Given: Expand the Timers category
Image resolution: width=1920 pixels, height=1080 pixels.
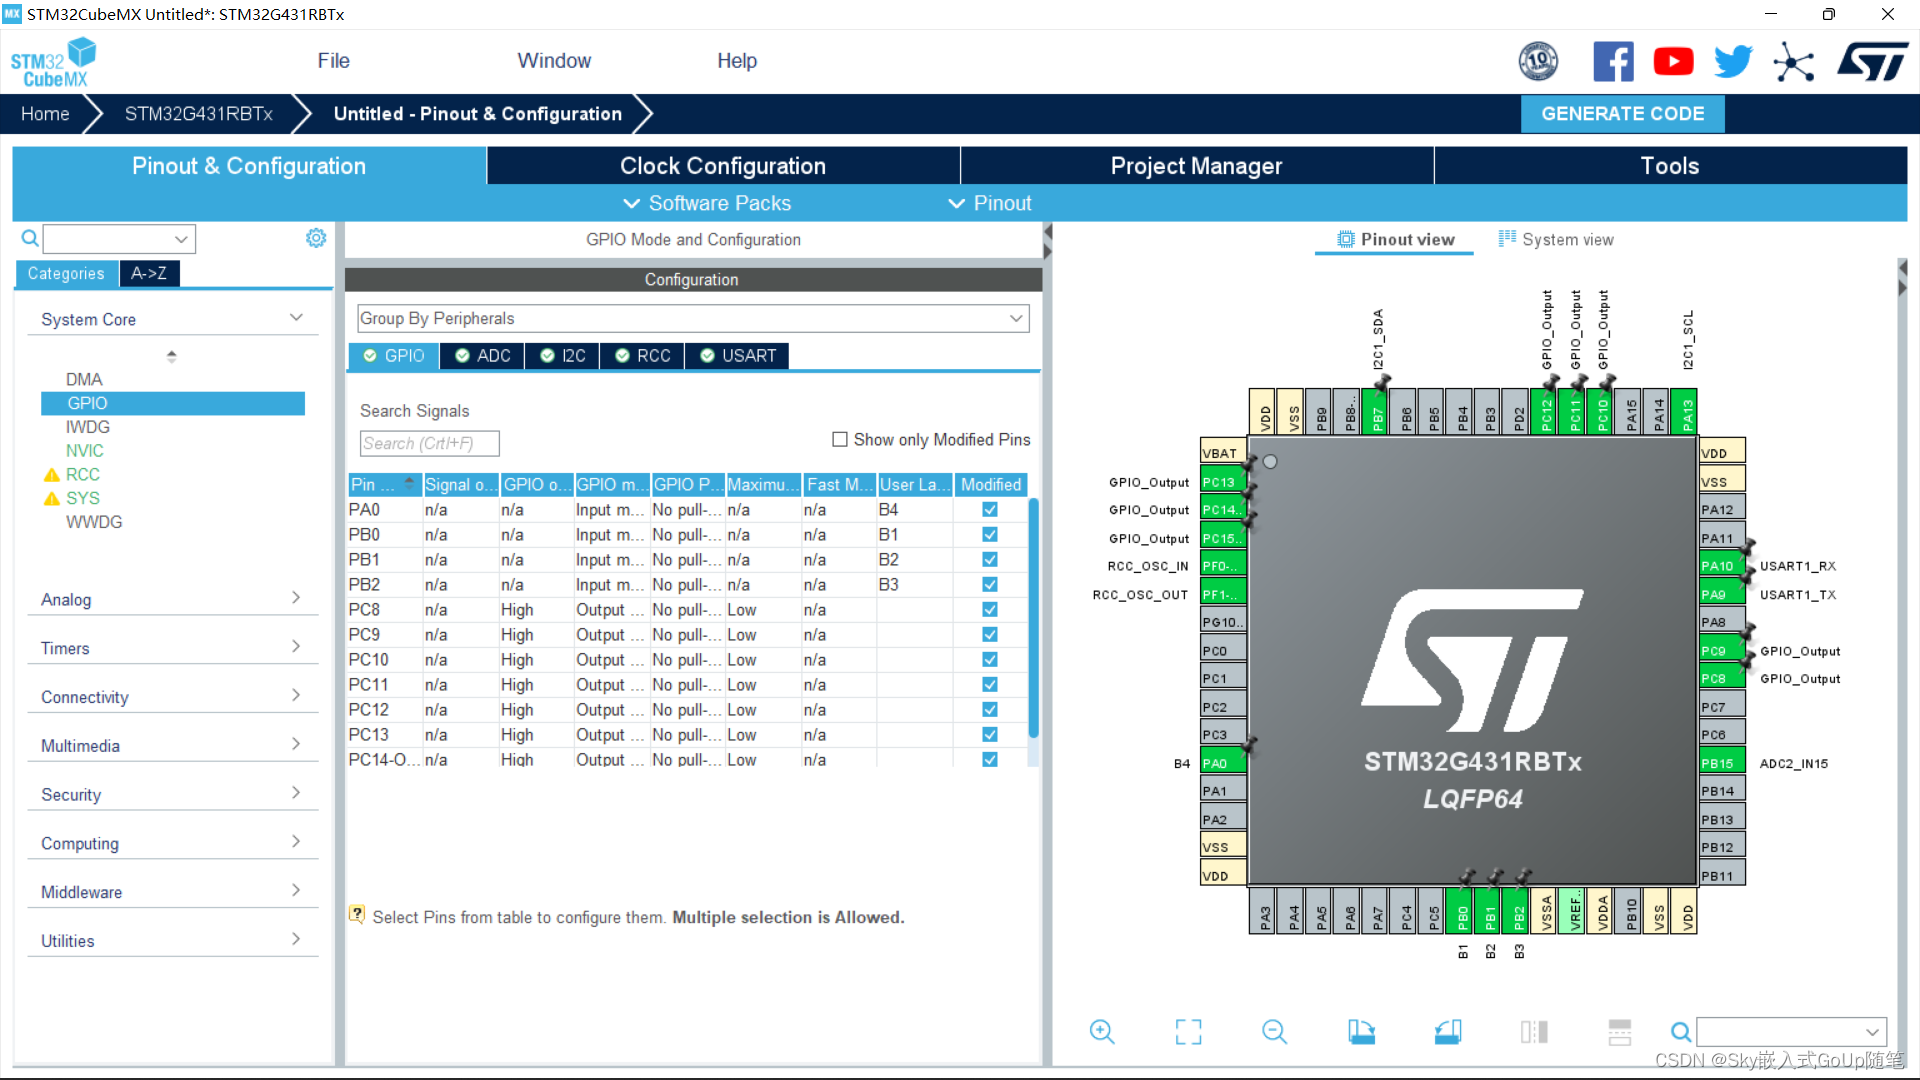Looking at the screenshot, I should (172, 648).
